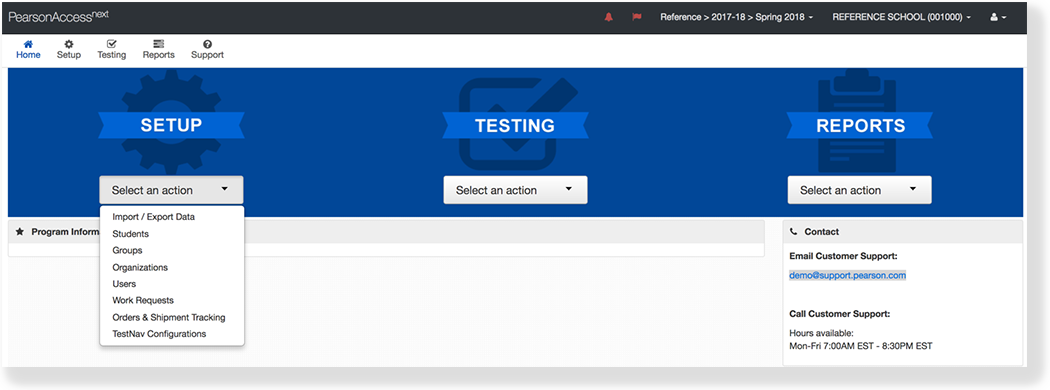
Task: Expand the Reference > 2017-18 > Spring 2018 selector
Action: click(x=737, y=17)
